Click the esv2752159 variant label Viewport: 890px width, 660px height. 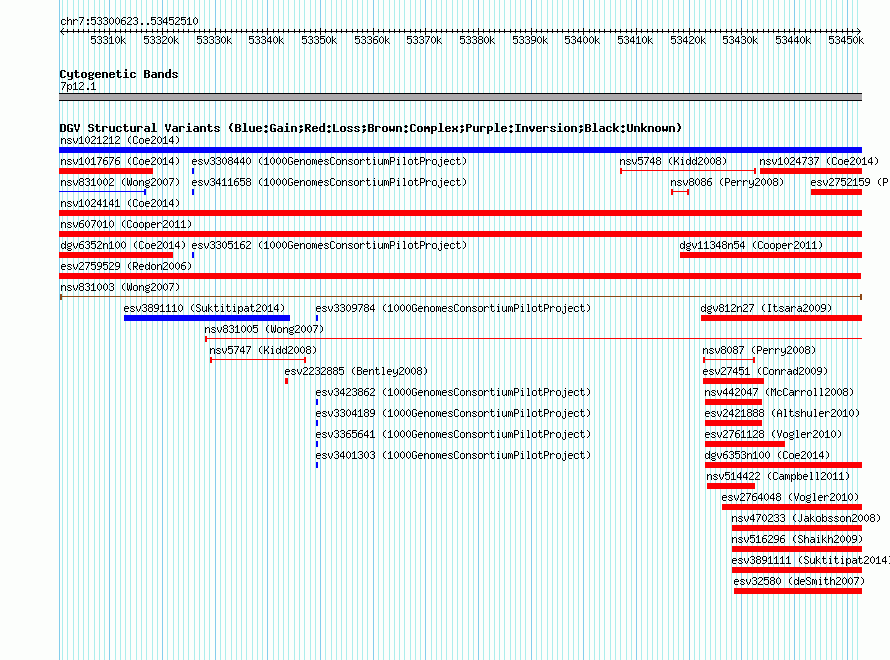click(x=850, y=182)
